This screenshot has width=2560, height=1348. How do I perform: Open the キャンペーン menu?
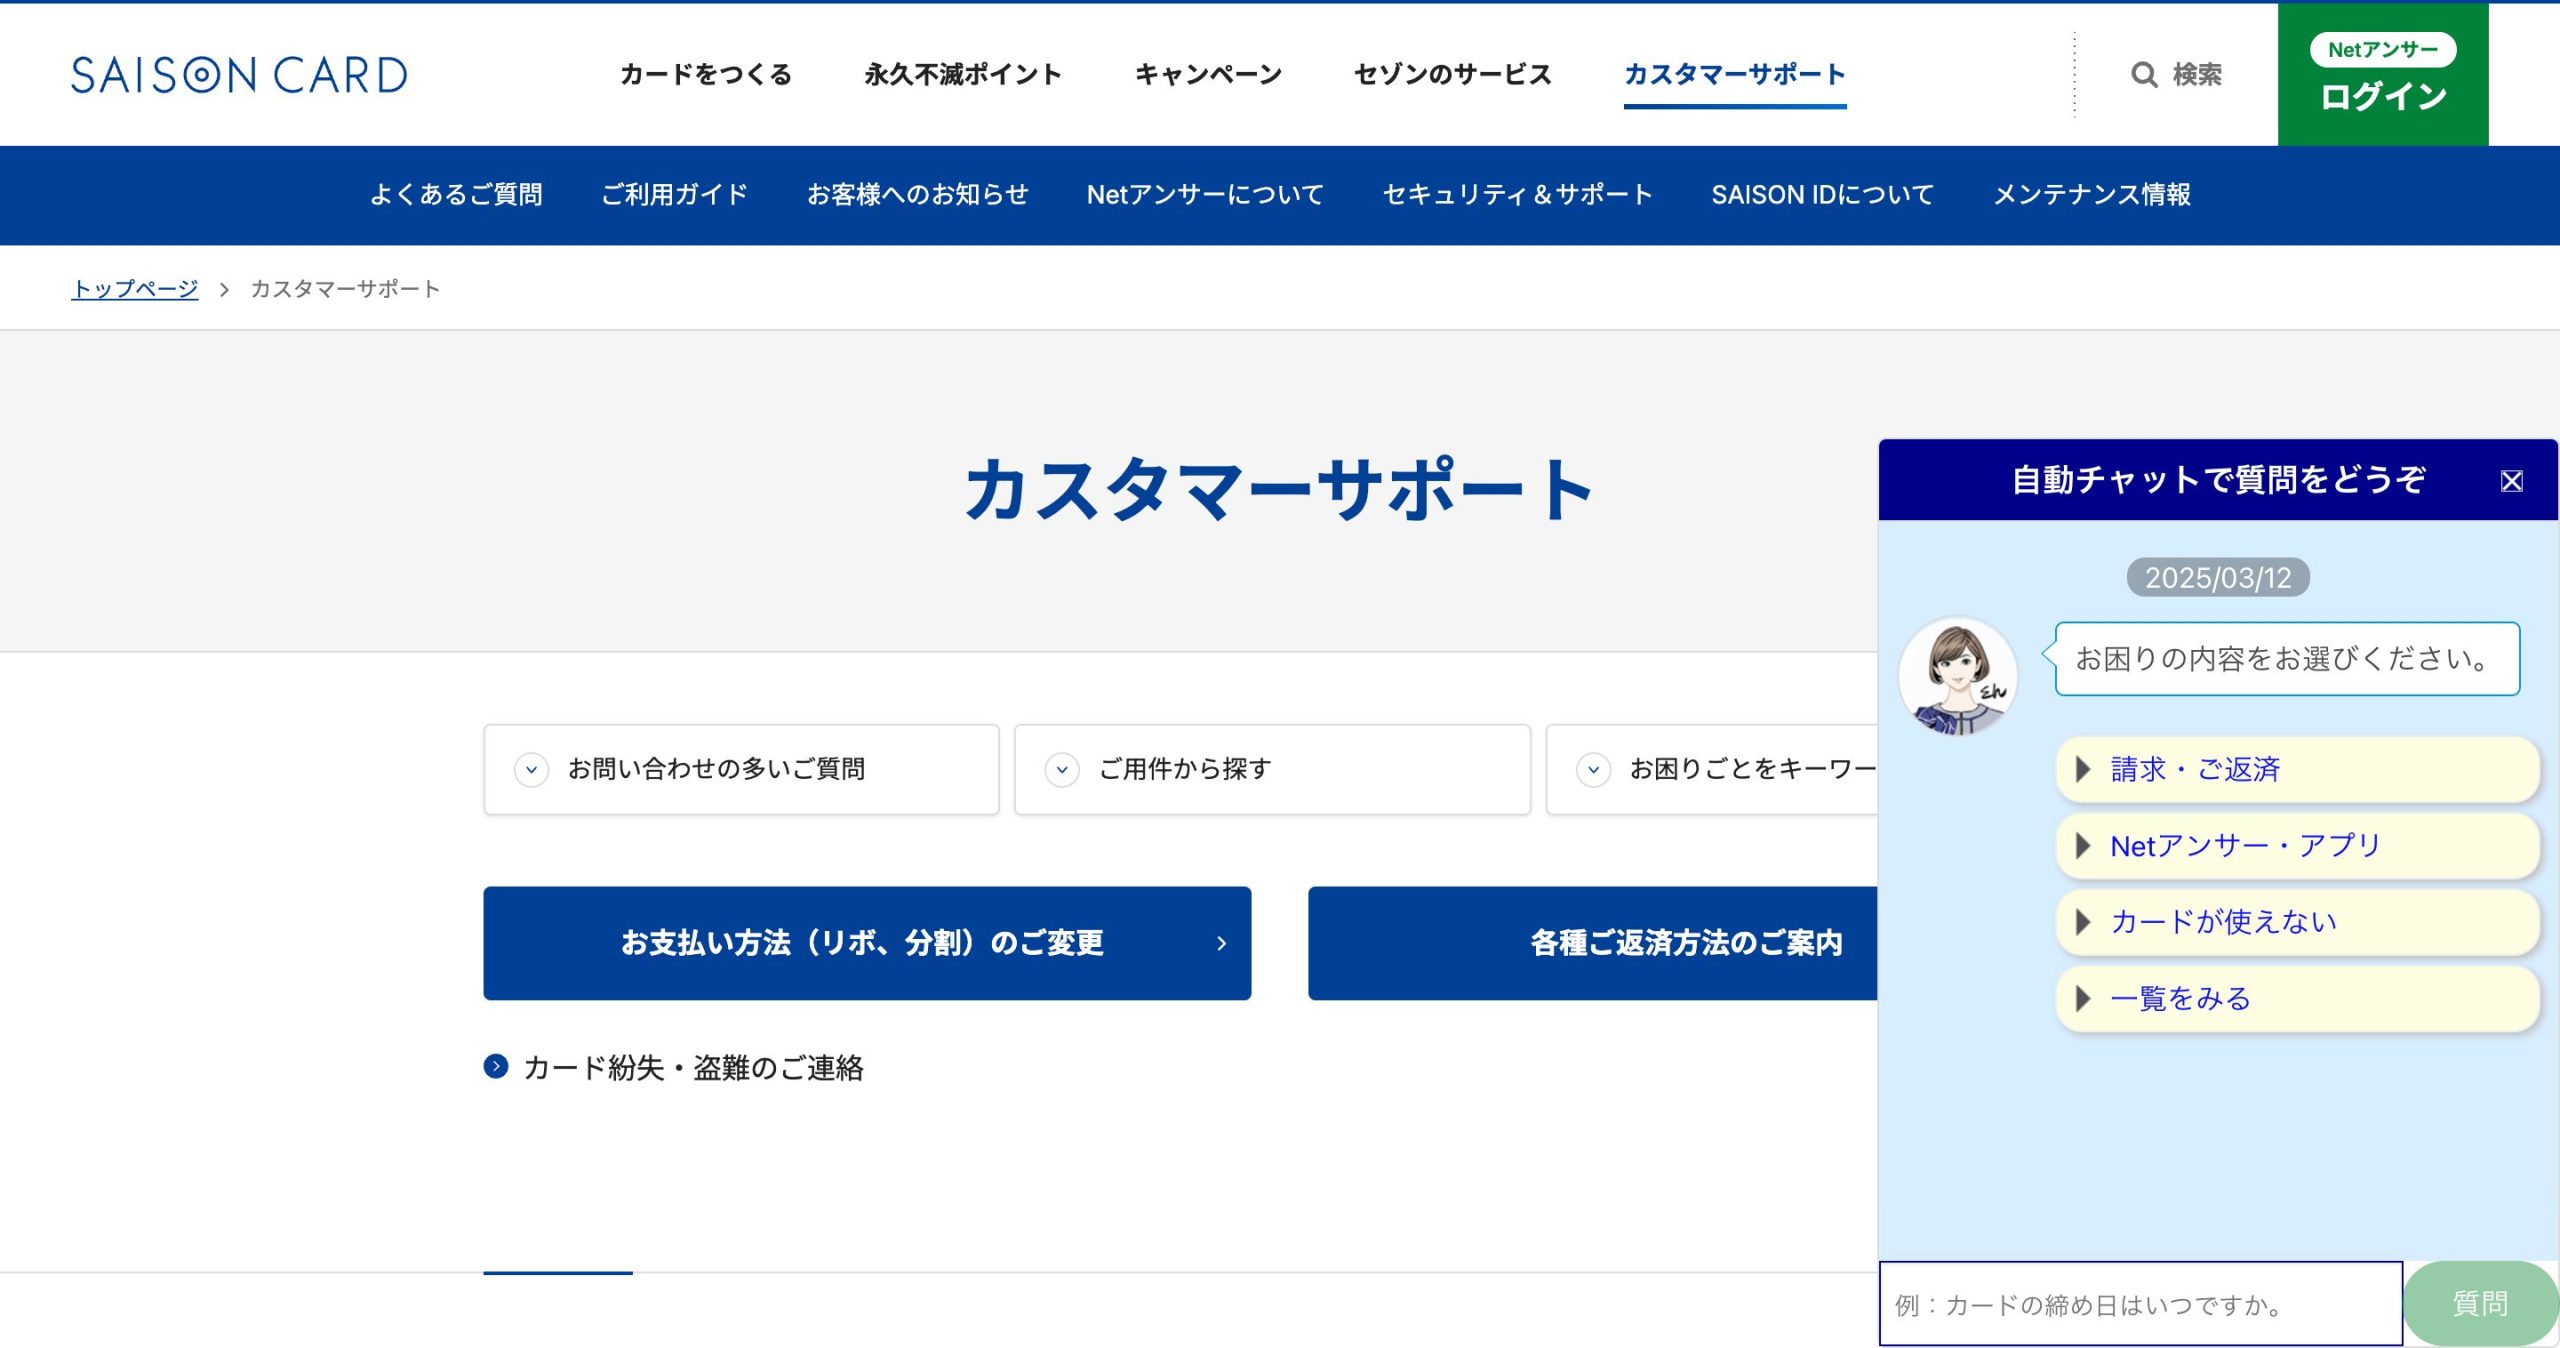point(1208,75)
